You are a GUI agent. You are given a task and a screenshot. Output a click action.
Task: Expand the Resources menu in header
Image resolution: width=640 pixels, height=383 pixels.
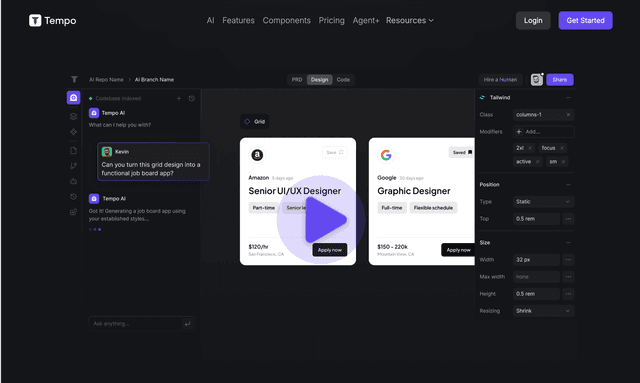pyautogui.click(x=410, y=20)
